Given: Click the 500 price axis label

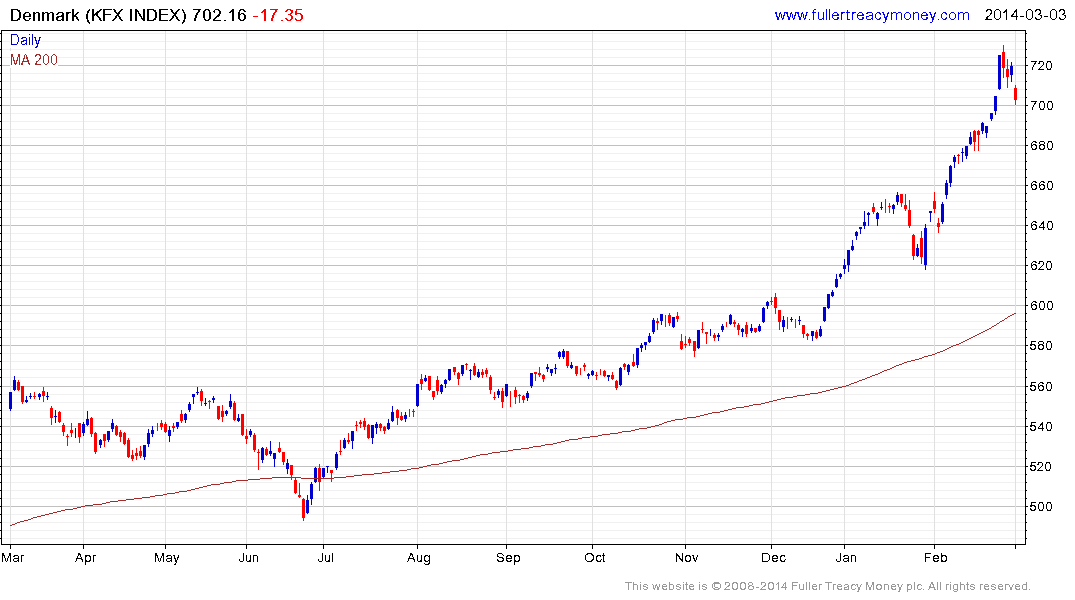Looking at the screenshot, I should click(1041, 507).
